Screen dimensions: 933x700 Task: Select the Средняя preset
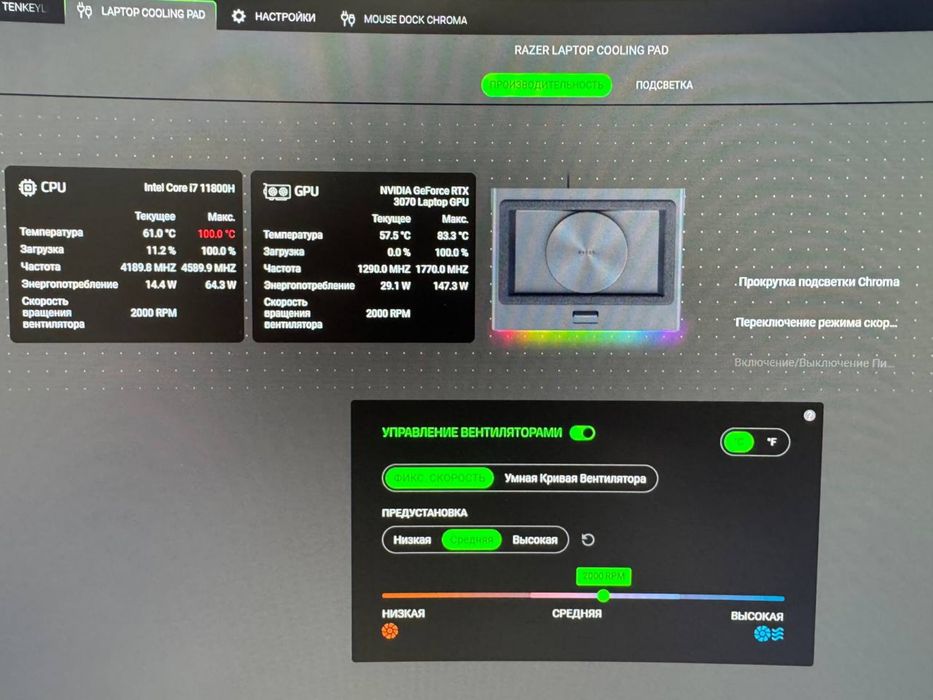click(x=471, y=540)
